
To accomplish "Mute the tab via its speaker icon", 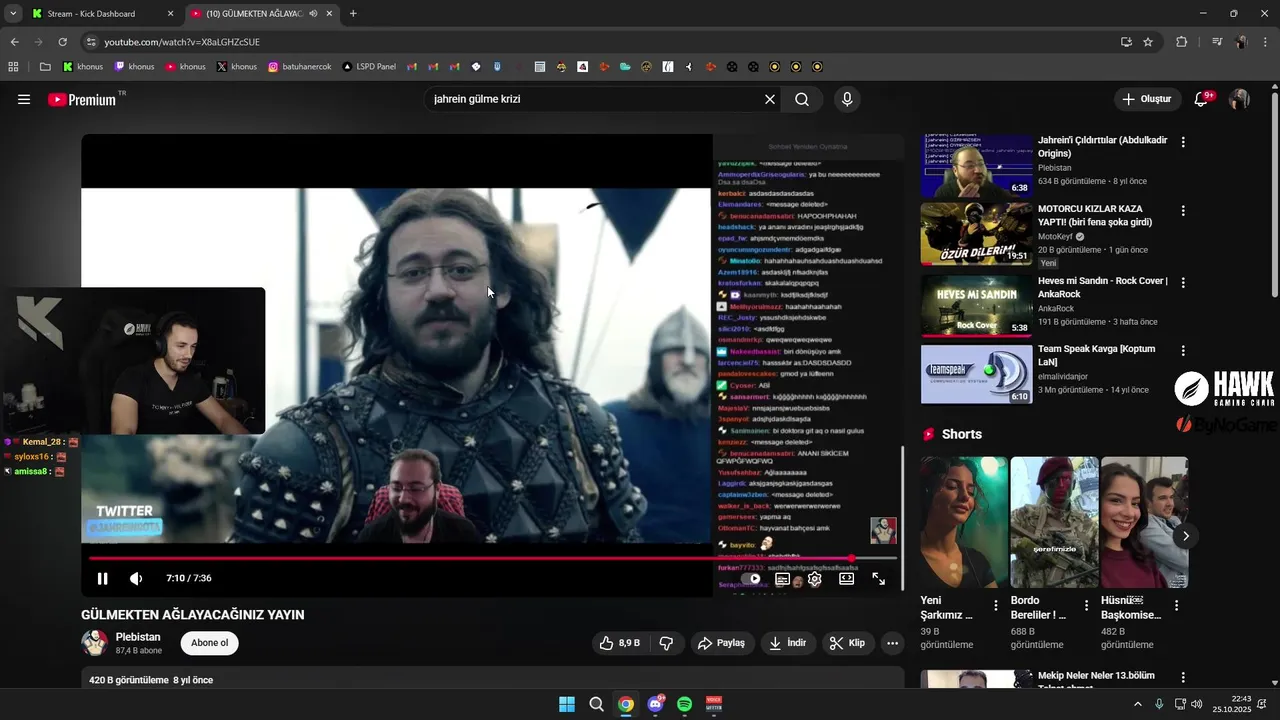I will pyautogui.click(x=313, y=14).
